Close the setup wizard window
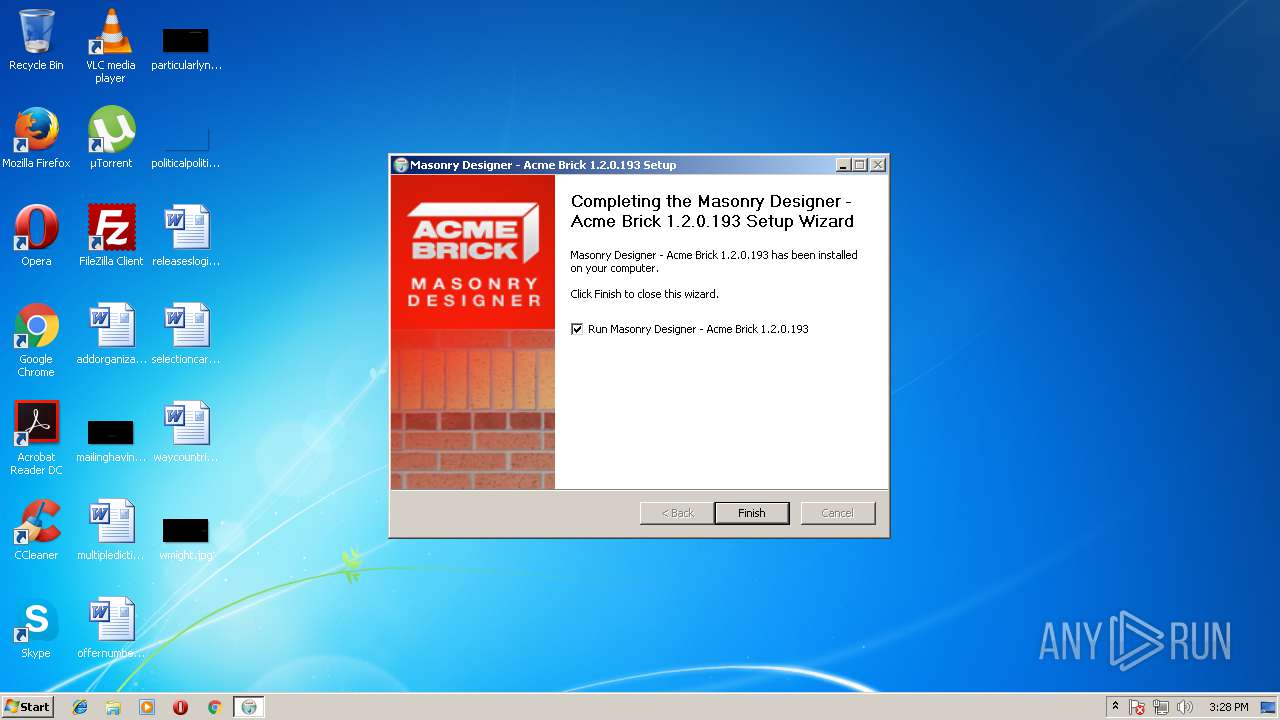 point(877,165)
